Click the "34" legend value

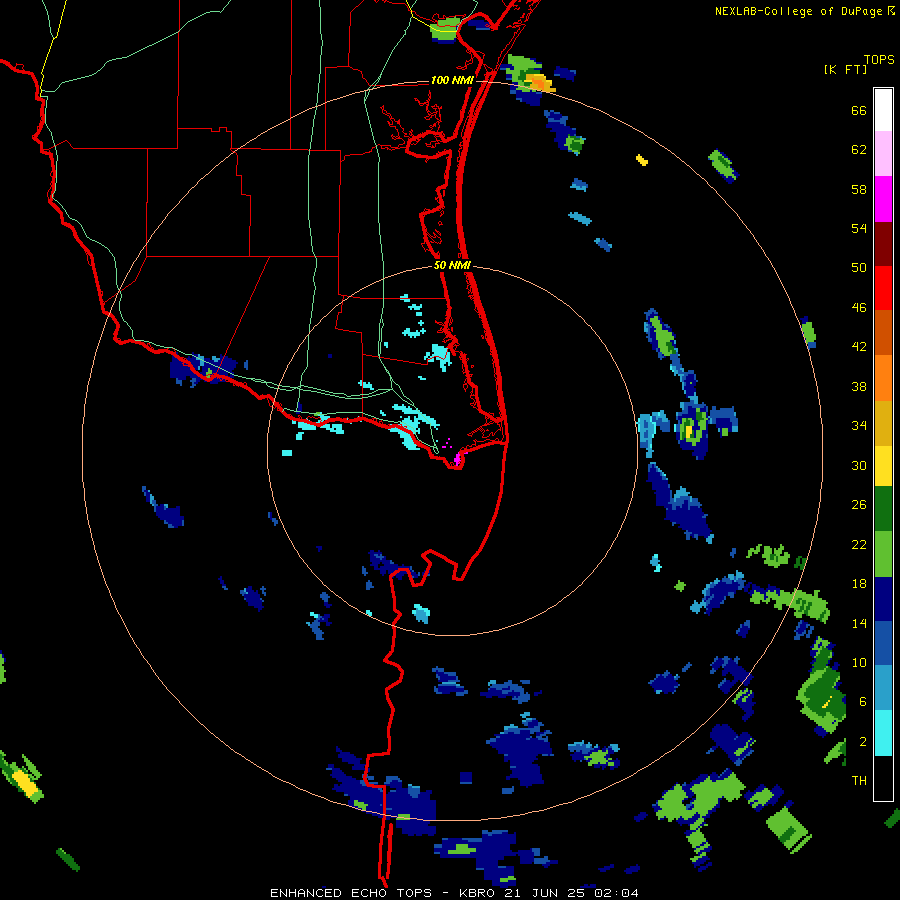tap(859, 426)
